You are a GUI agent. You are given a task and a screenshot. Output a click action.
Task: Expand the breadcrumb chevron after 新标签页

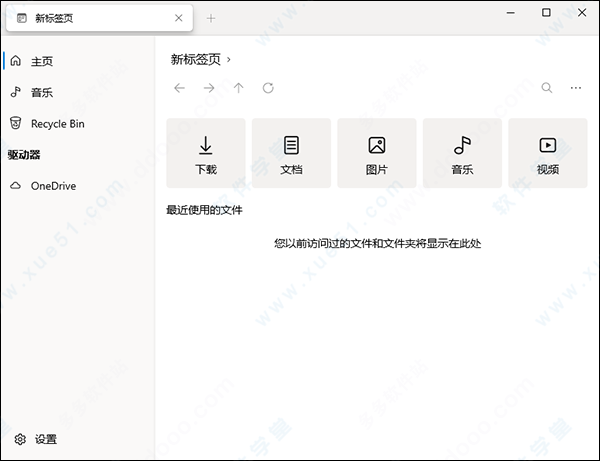point(228,60)
